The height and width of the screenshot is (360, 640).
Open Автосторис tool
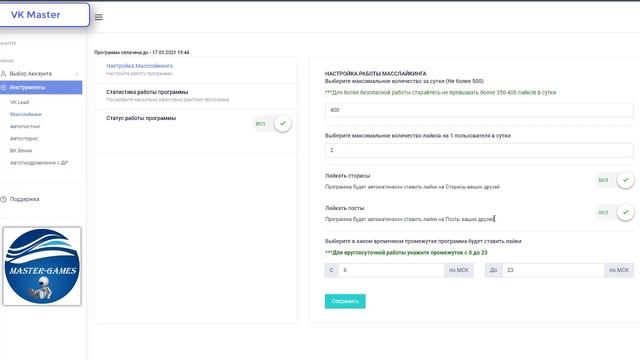[x=24, y=138]
